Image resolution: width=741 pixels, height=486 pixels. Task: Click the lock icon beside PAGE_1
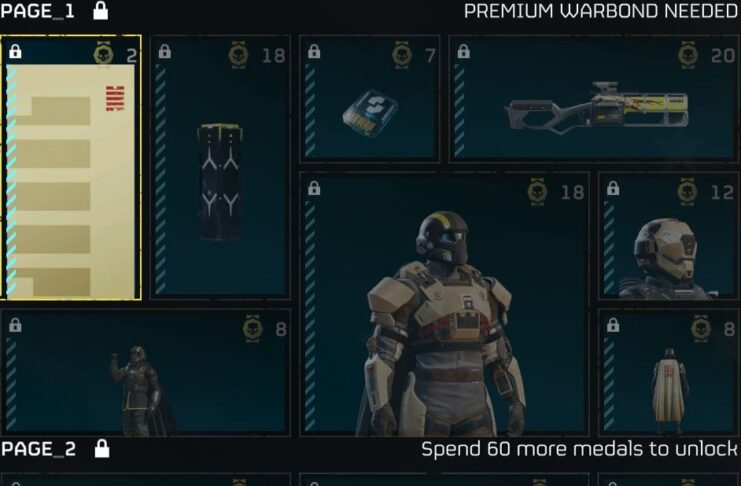100,10
